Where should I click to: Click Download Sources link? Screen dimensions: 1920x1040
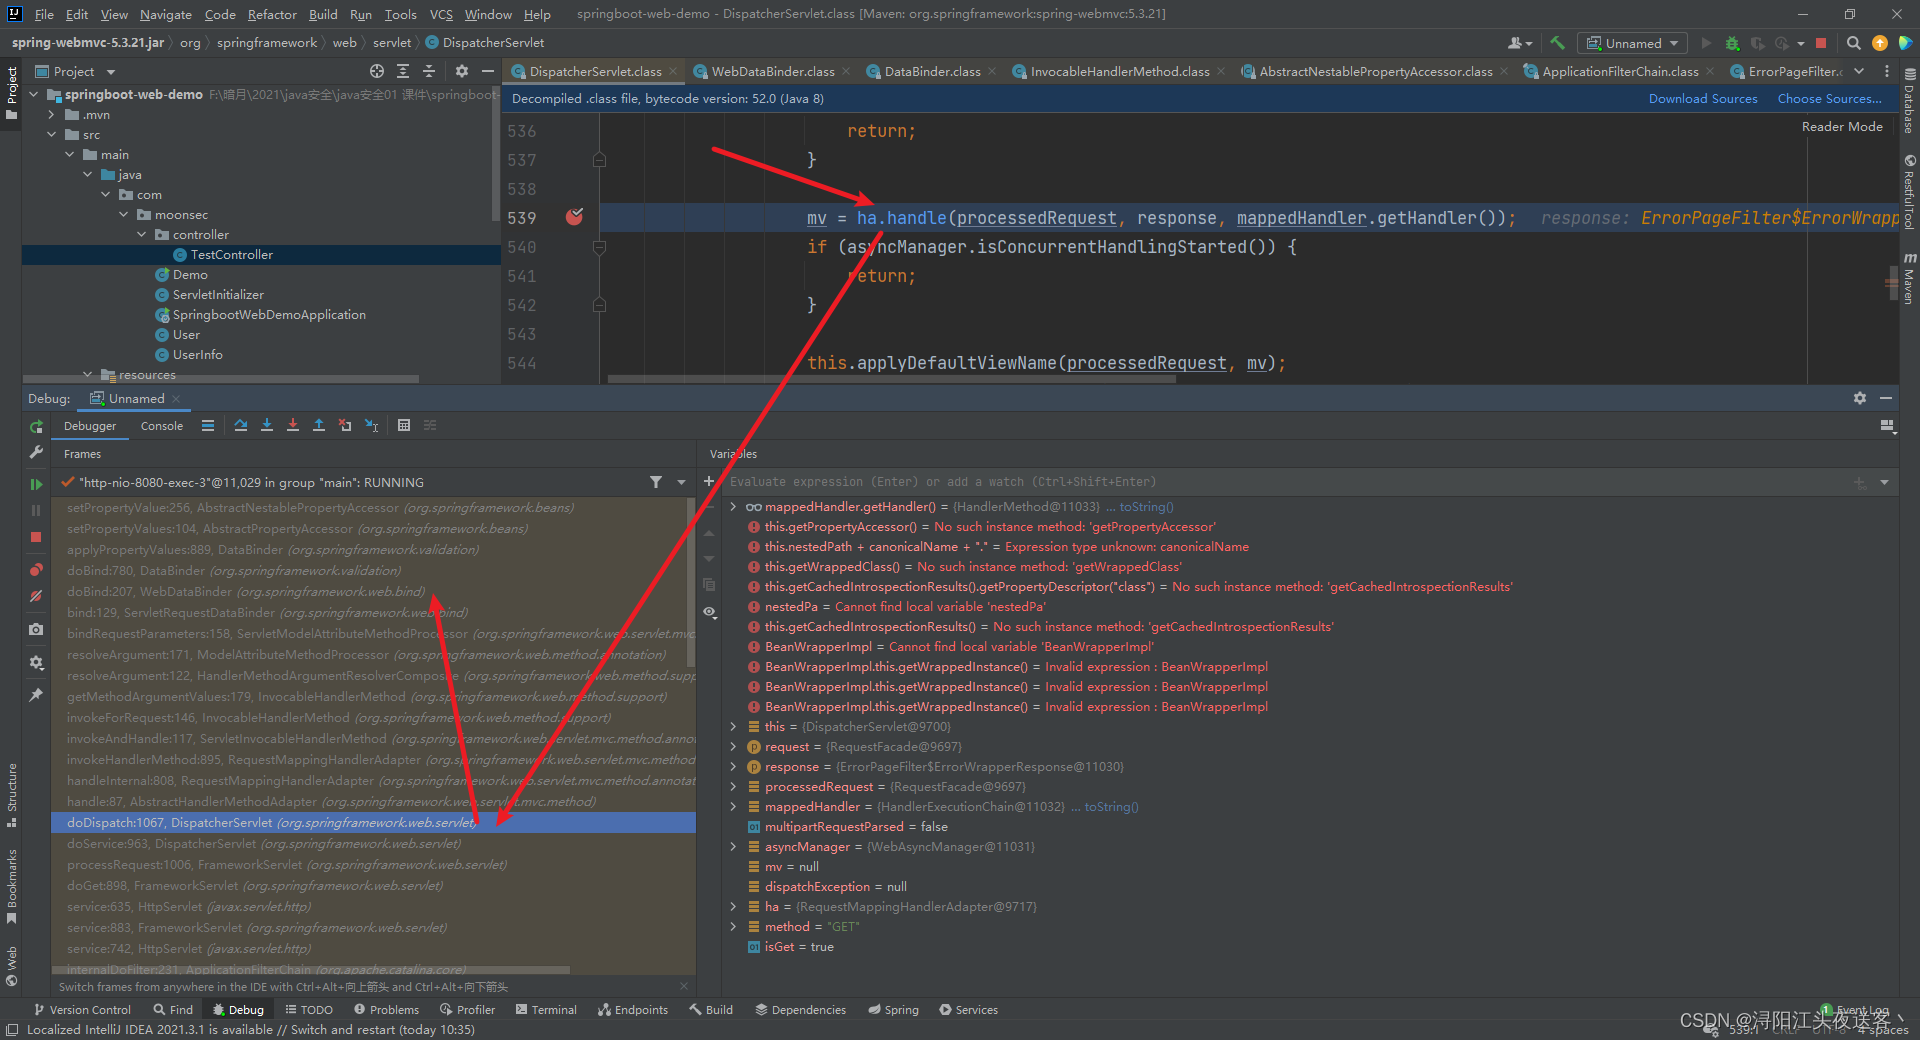click(1703, 98)
